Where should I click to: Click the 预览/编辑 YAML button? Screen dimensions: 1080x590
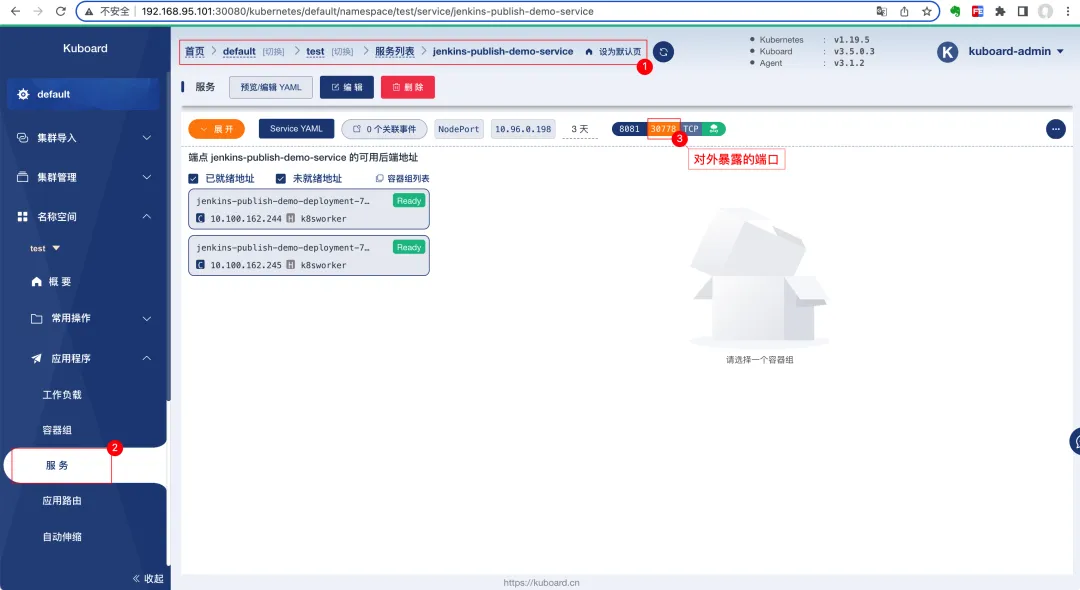pyautogui.click(x=271, y=87)
